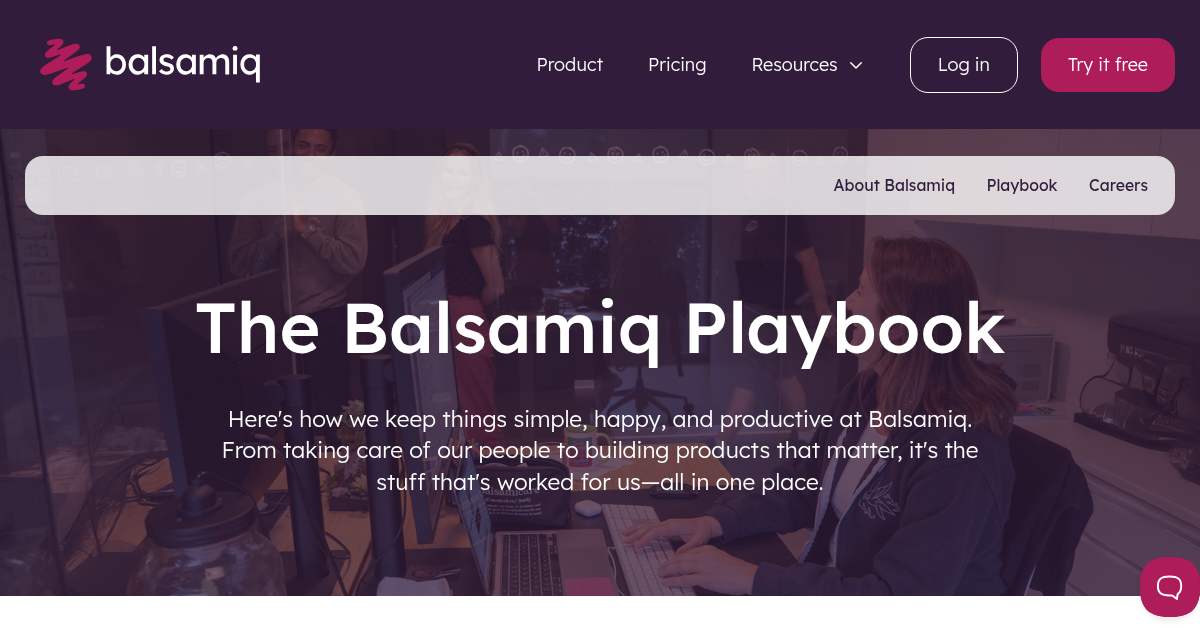1200x627 pixels.
Task: Click the wordmark 'balsamiq' in the header
Action: [182, 64]
